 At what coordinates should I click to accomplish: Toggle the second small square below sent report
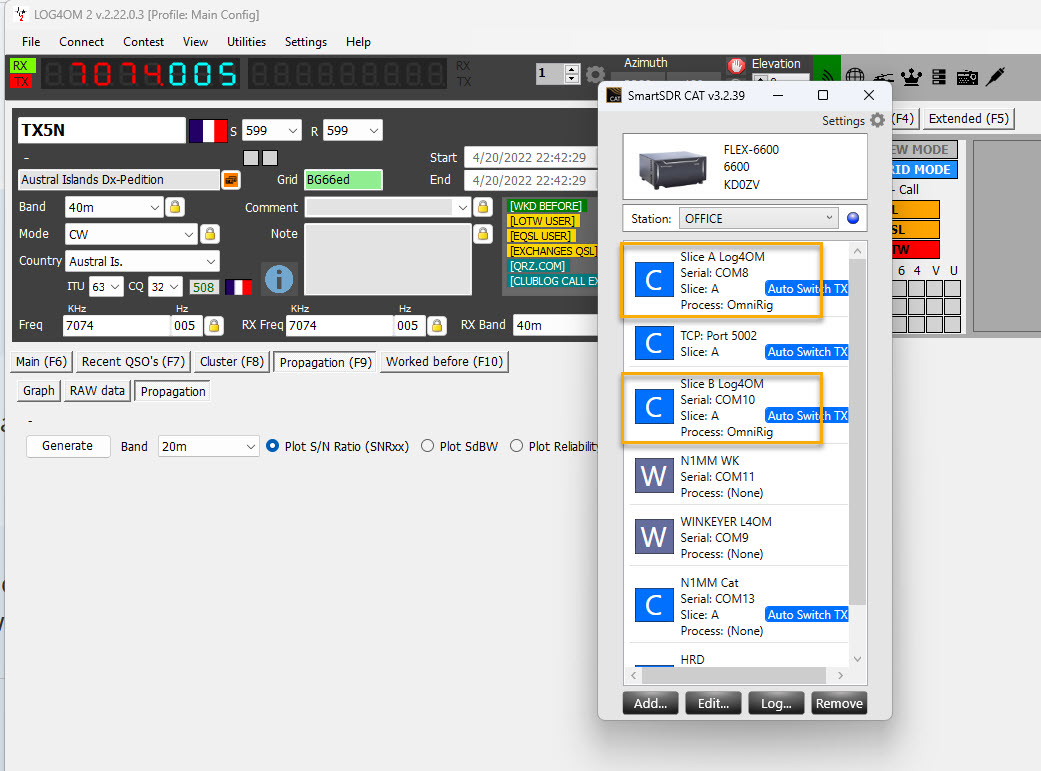coord(270,158)
